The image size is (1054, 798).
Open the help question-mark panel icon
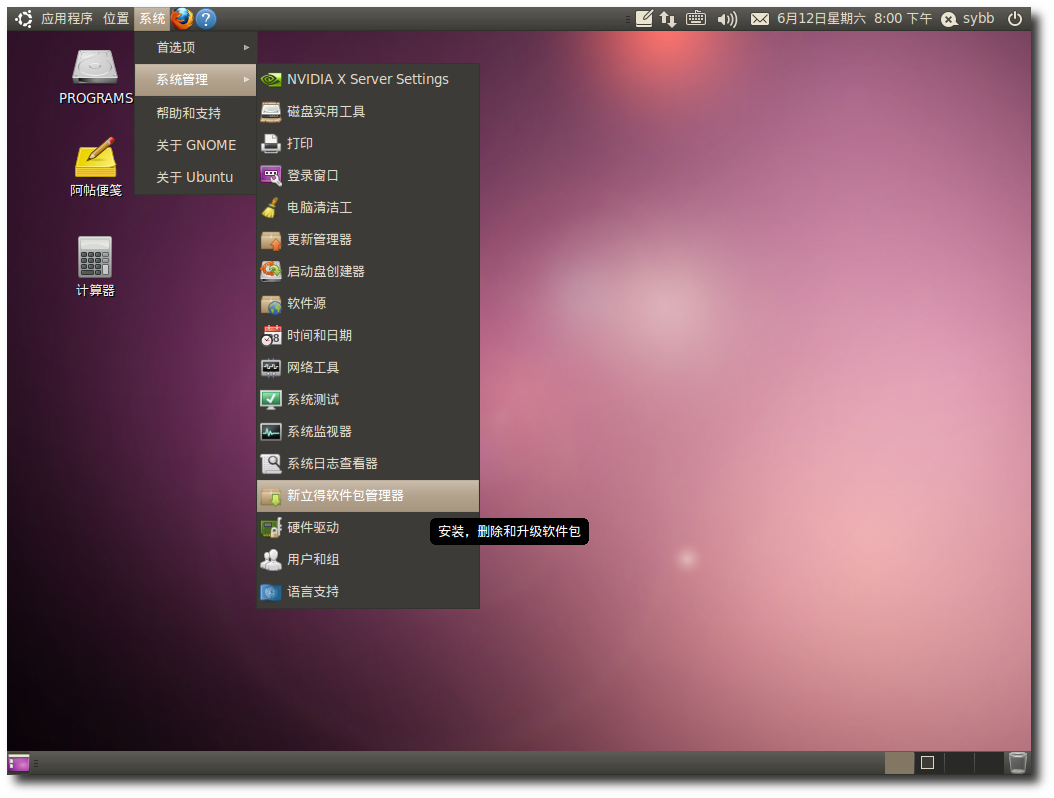[206, 19]
